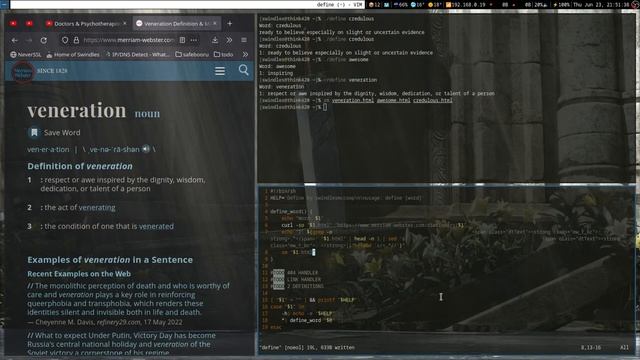Viewport: 640px width, 360px height.
Task: Open the Home of Swindles bookmark
Action: point(73,54)
